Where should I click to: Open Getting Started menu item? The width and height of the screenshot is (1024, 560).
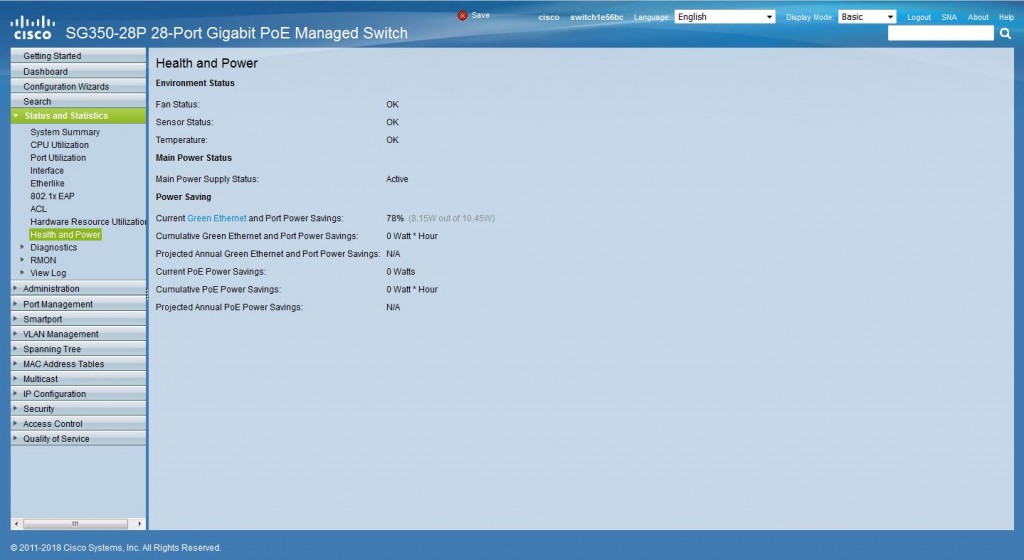pos(78,56)
